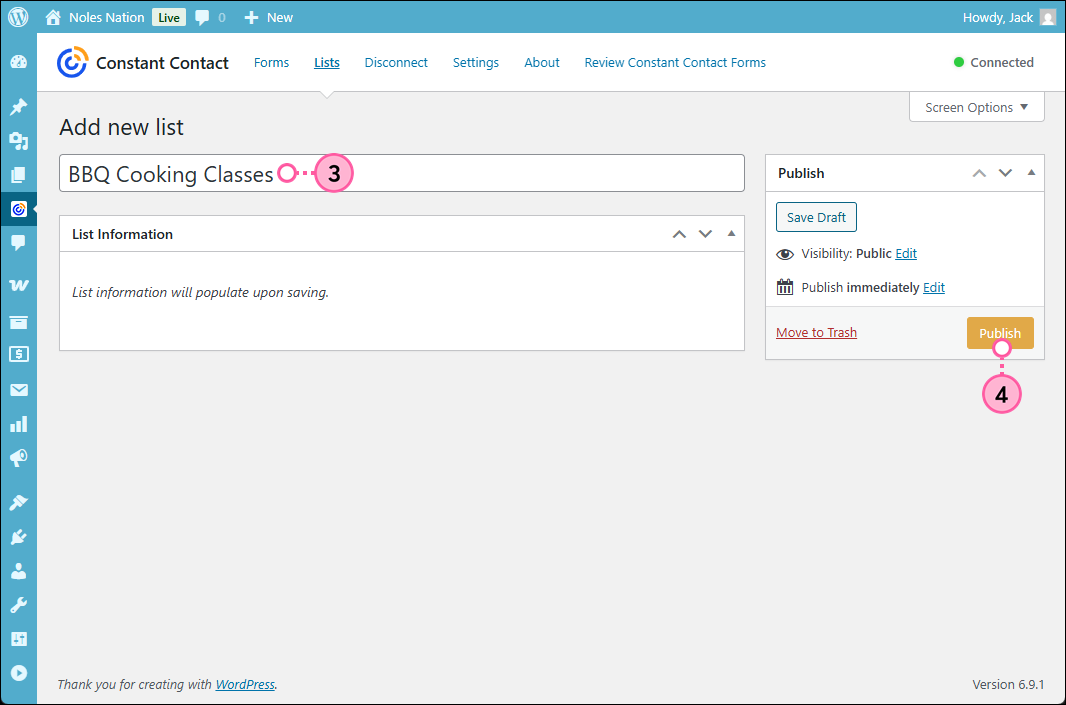1066x705 pixels.
Task: Collapse the Publish box with its triangle
Action: (x=1031, y=173)
